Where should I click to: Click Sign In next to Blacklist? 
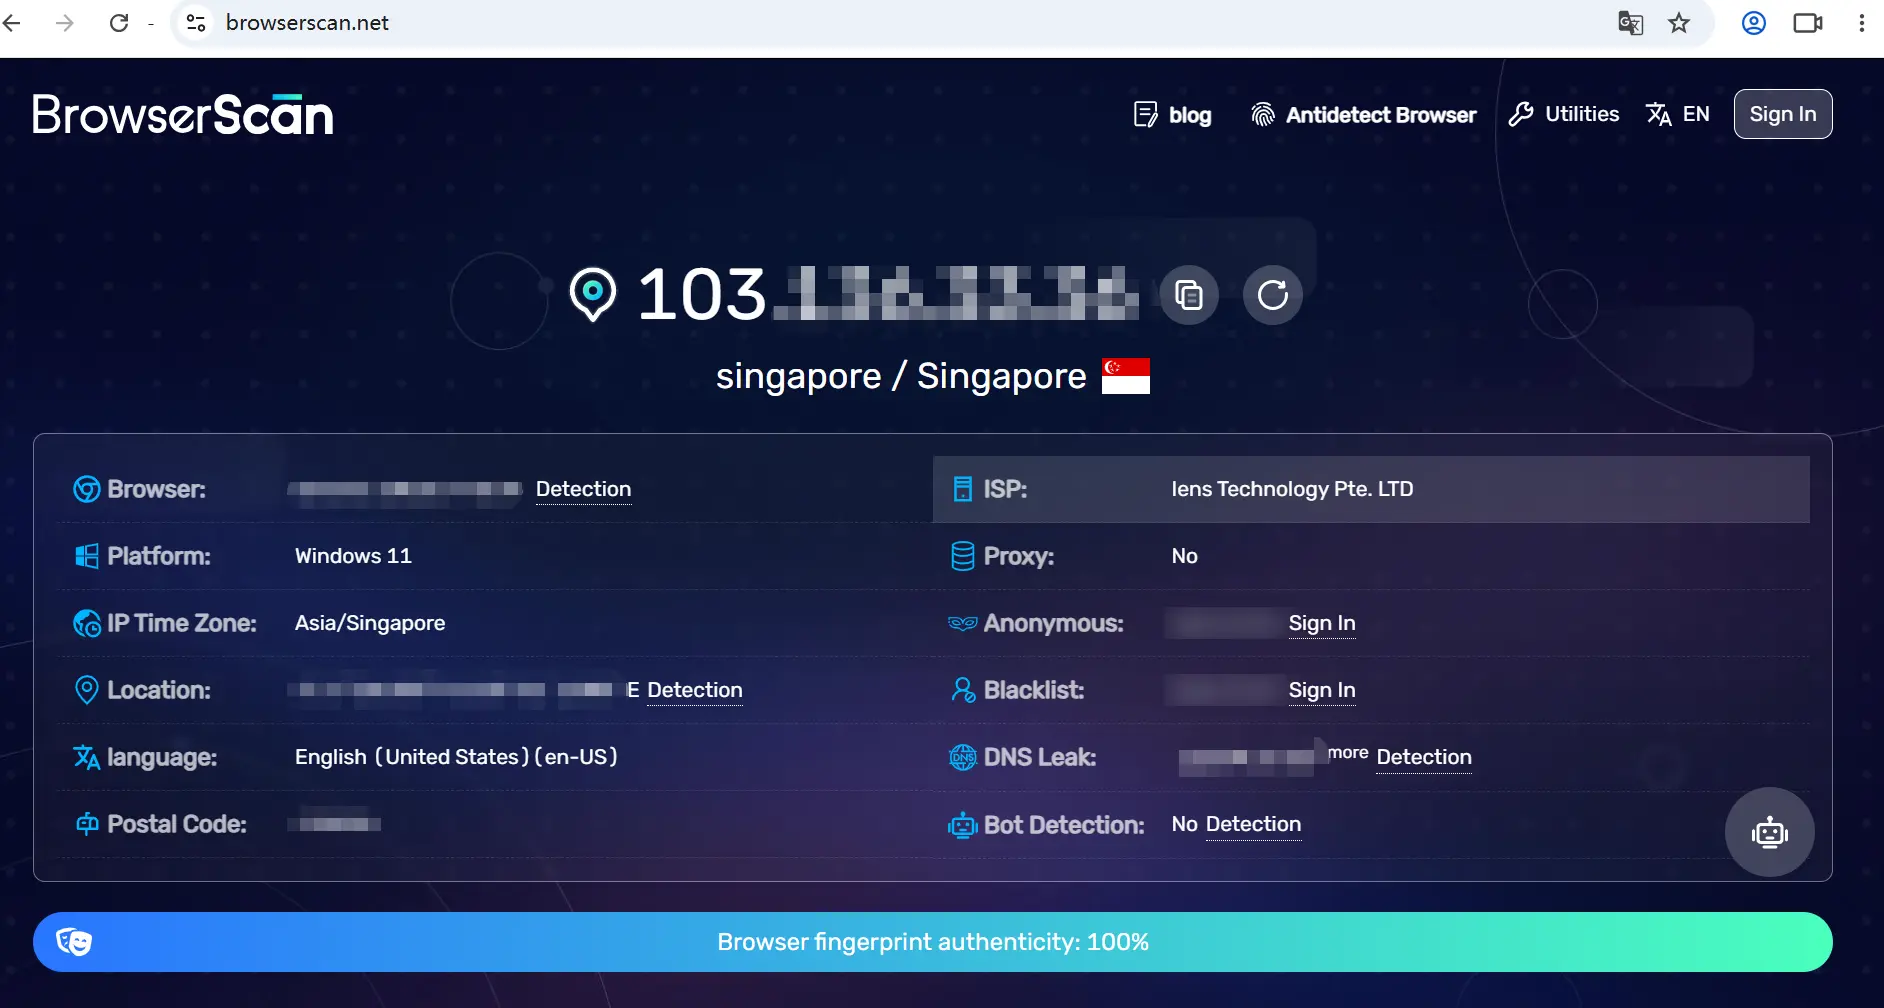[1321, 690]
